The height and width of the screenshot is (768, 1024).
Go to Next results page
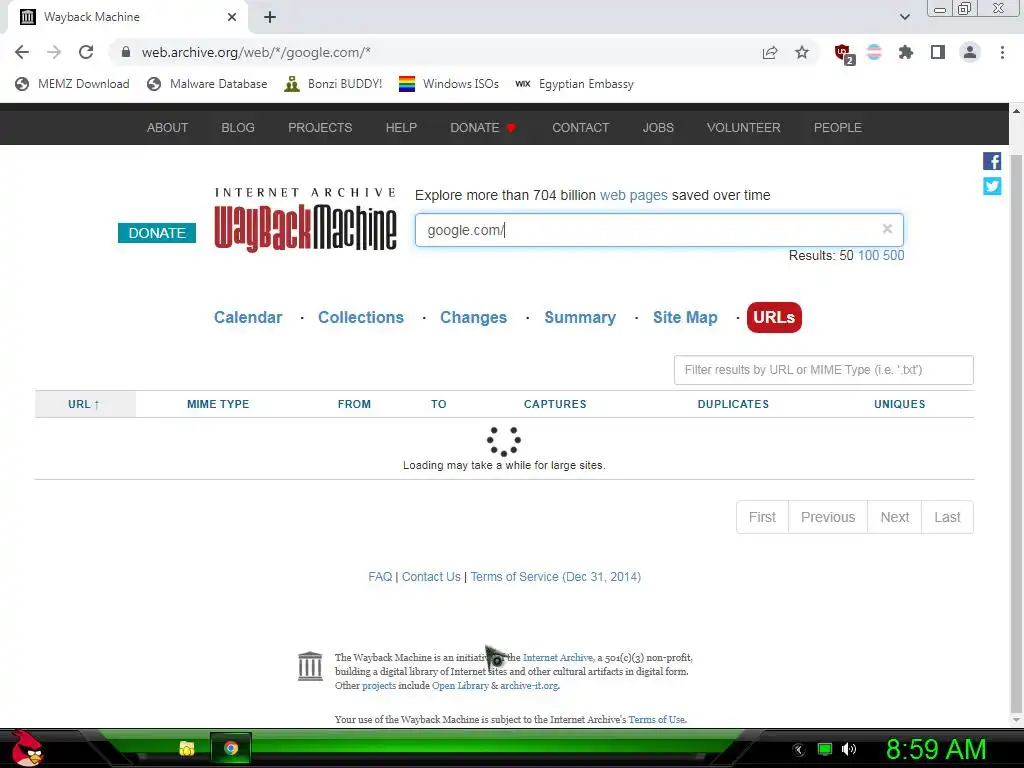pos(895,517)
